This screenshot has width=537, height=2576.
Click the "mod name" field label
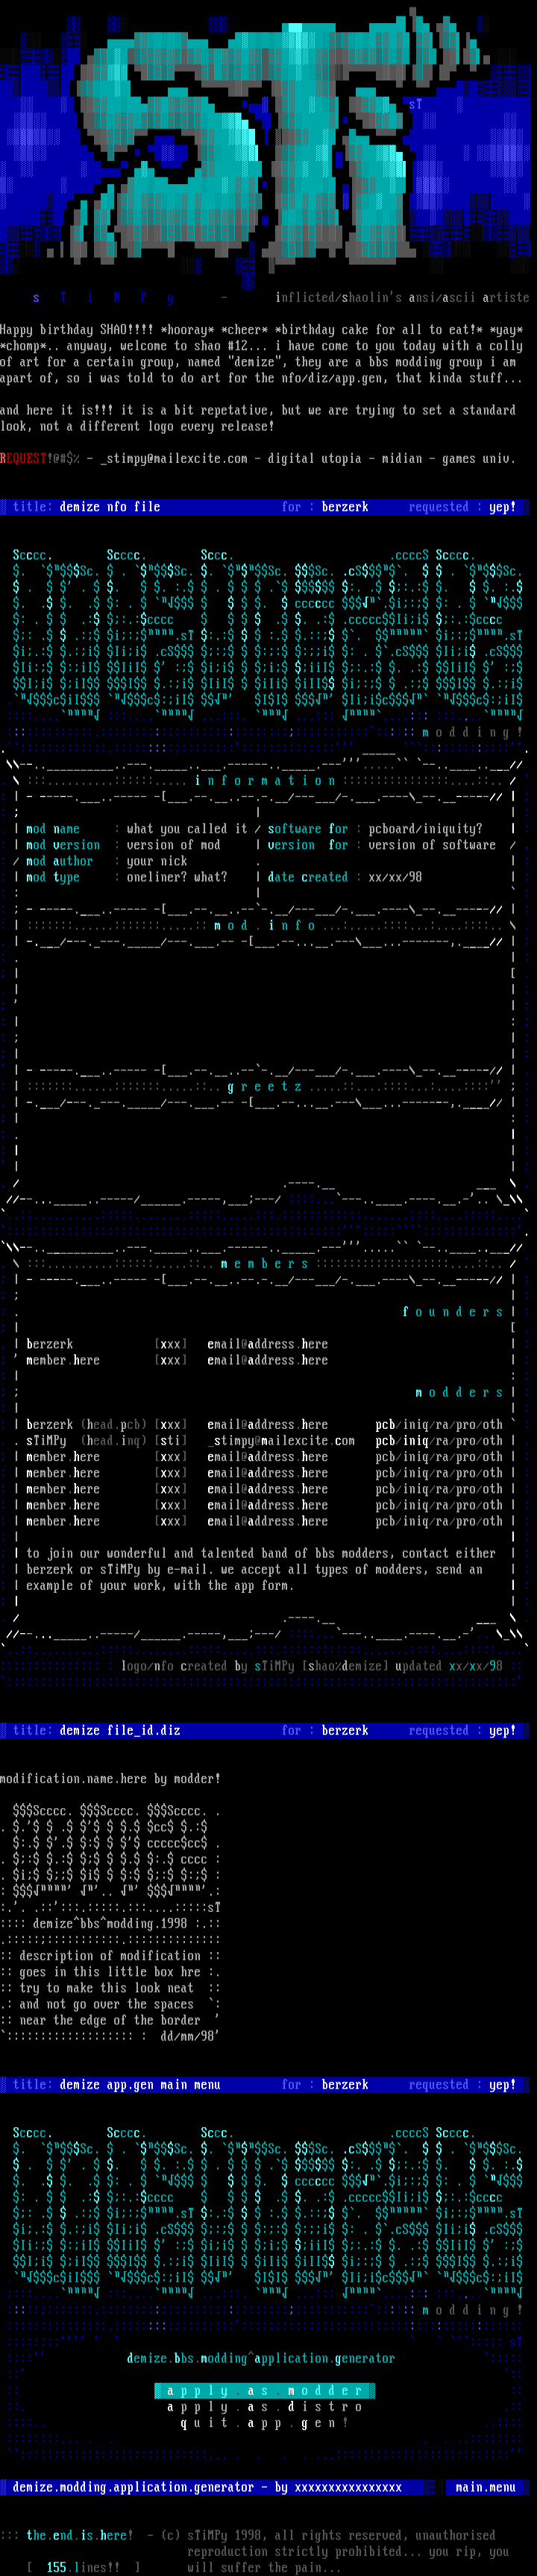point(52,828)
